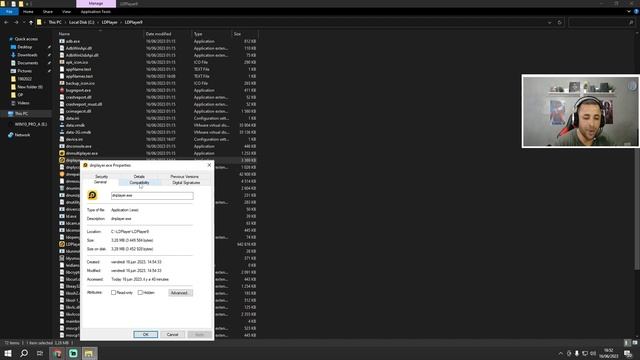Click the webcam overlay thumbnail
Screen dimensions: 640x360
[x=580, y=111]
